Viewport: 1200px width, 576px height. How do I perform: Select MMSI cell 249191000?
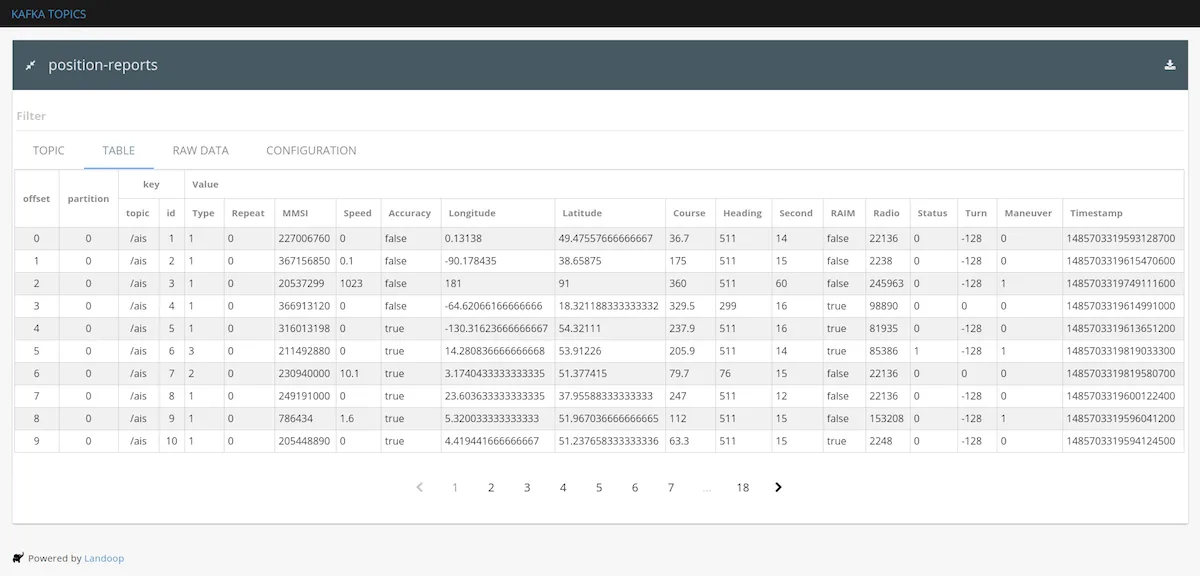click(x=304, y=396)
